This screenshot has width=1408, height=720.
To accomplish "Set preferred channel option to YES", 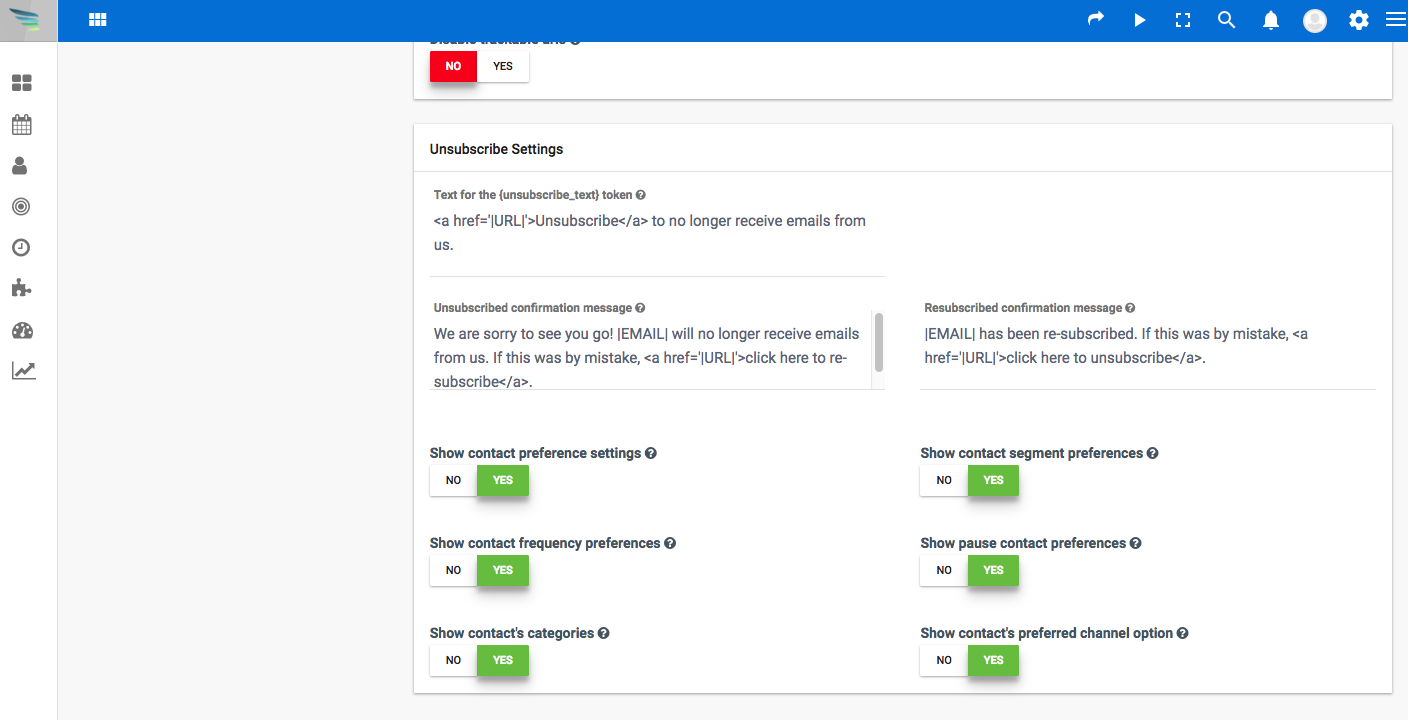I will (x=993, y=660).
